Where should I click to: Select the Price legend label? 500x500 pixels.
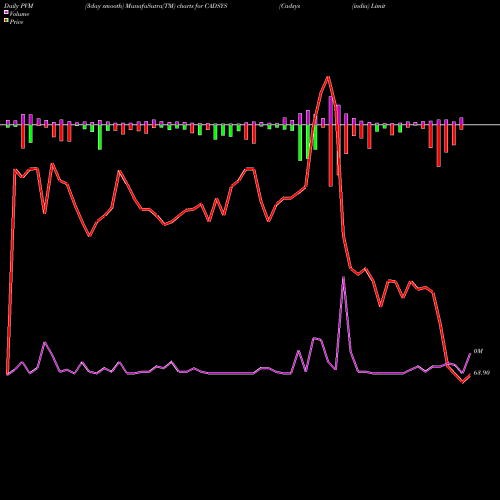[x=16, y=22]
